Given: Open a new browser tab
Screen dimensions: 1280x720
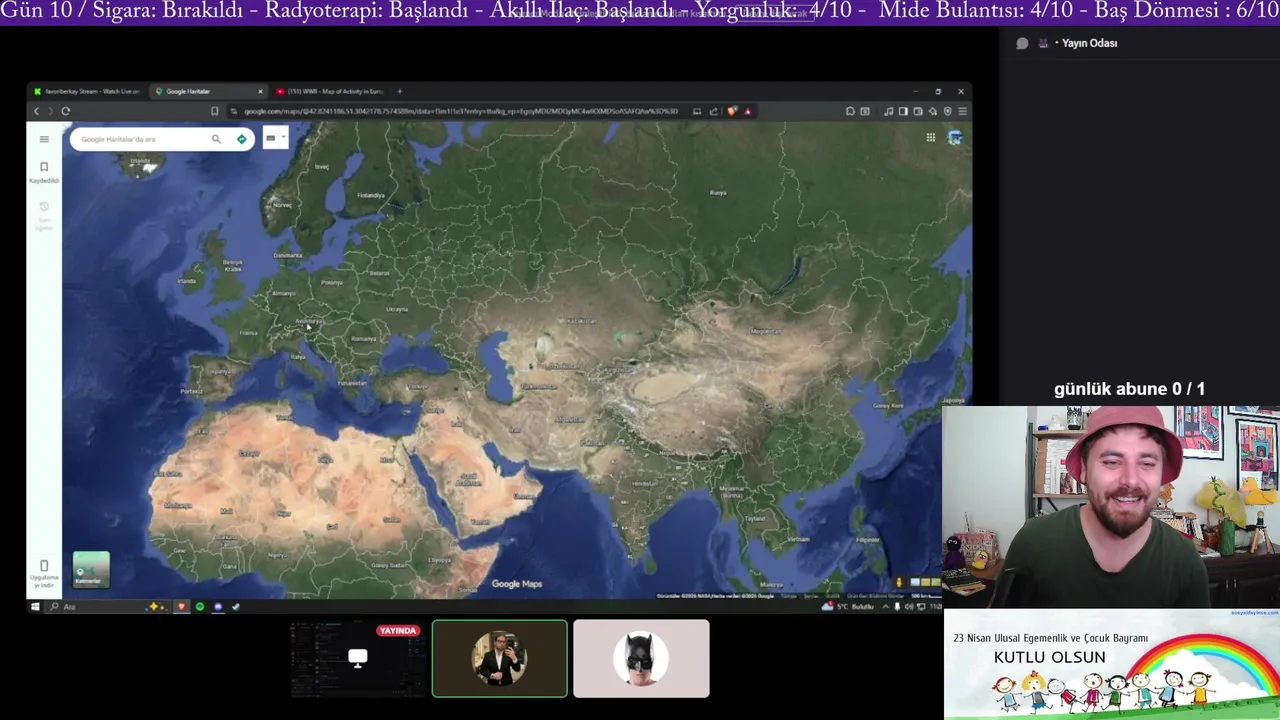Looking at the screenshot, I should point(400,91).
